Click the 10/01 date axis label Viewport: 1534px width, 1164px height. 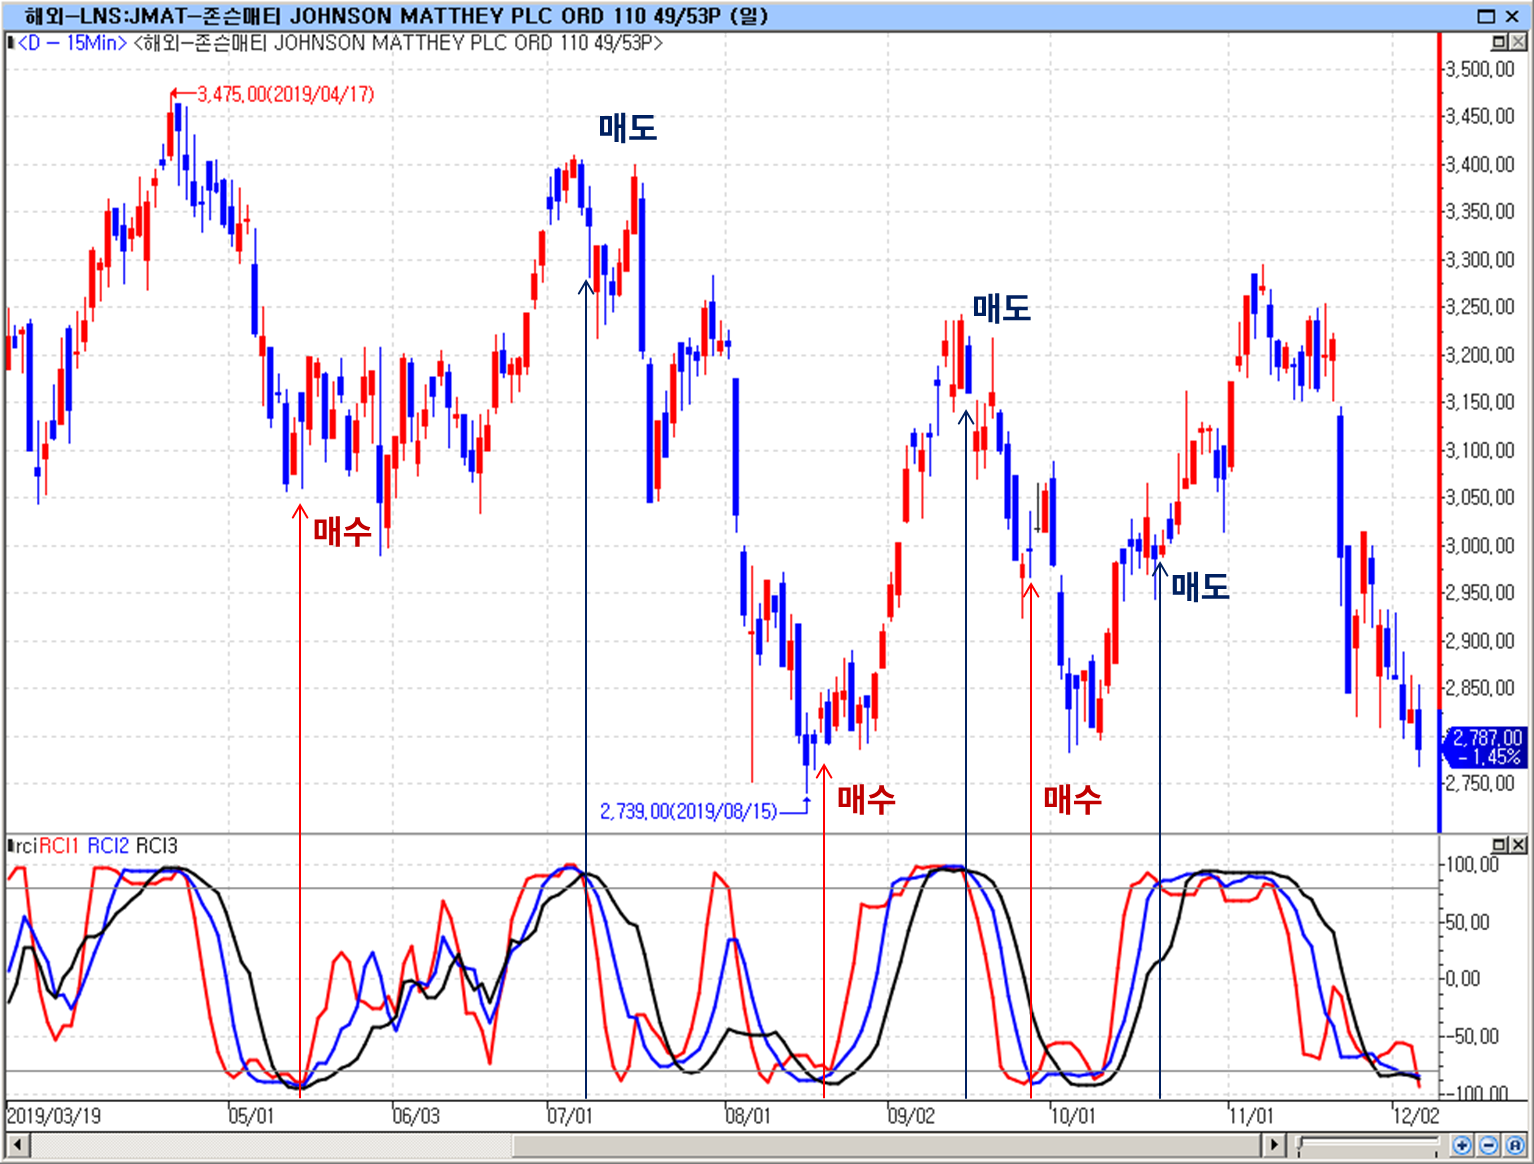1073,1116
